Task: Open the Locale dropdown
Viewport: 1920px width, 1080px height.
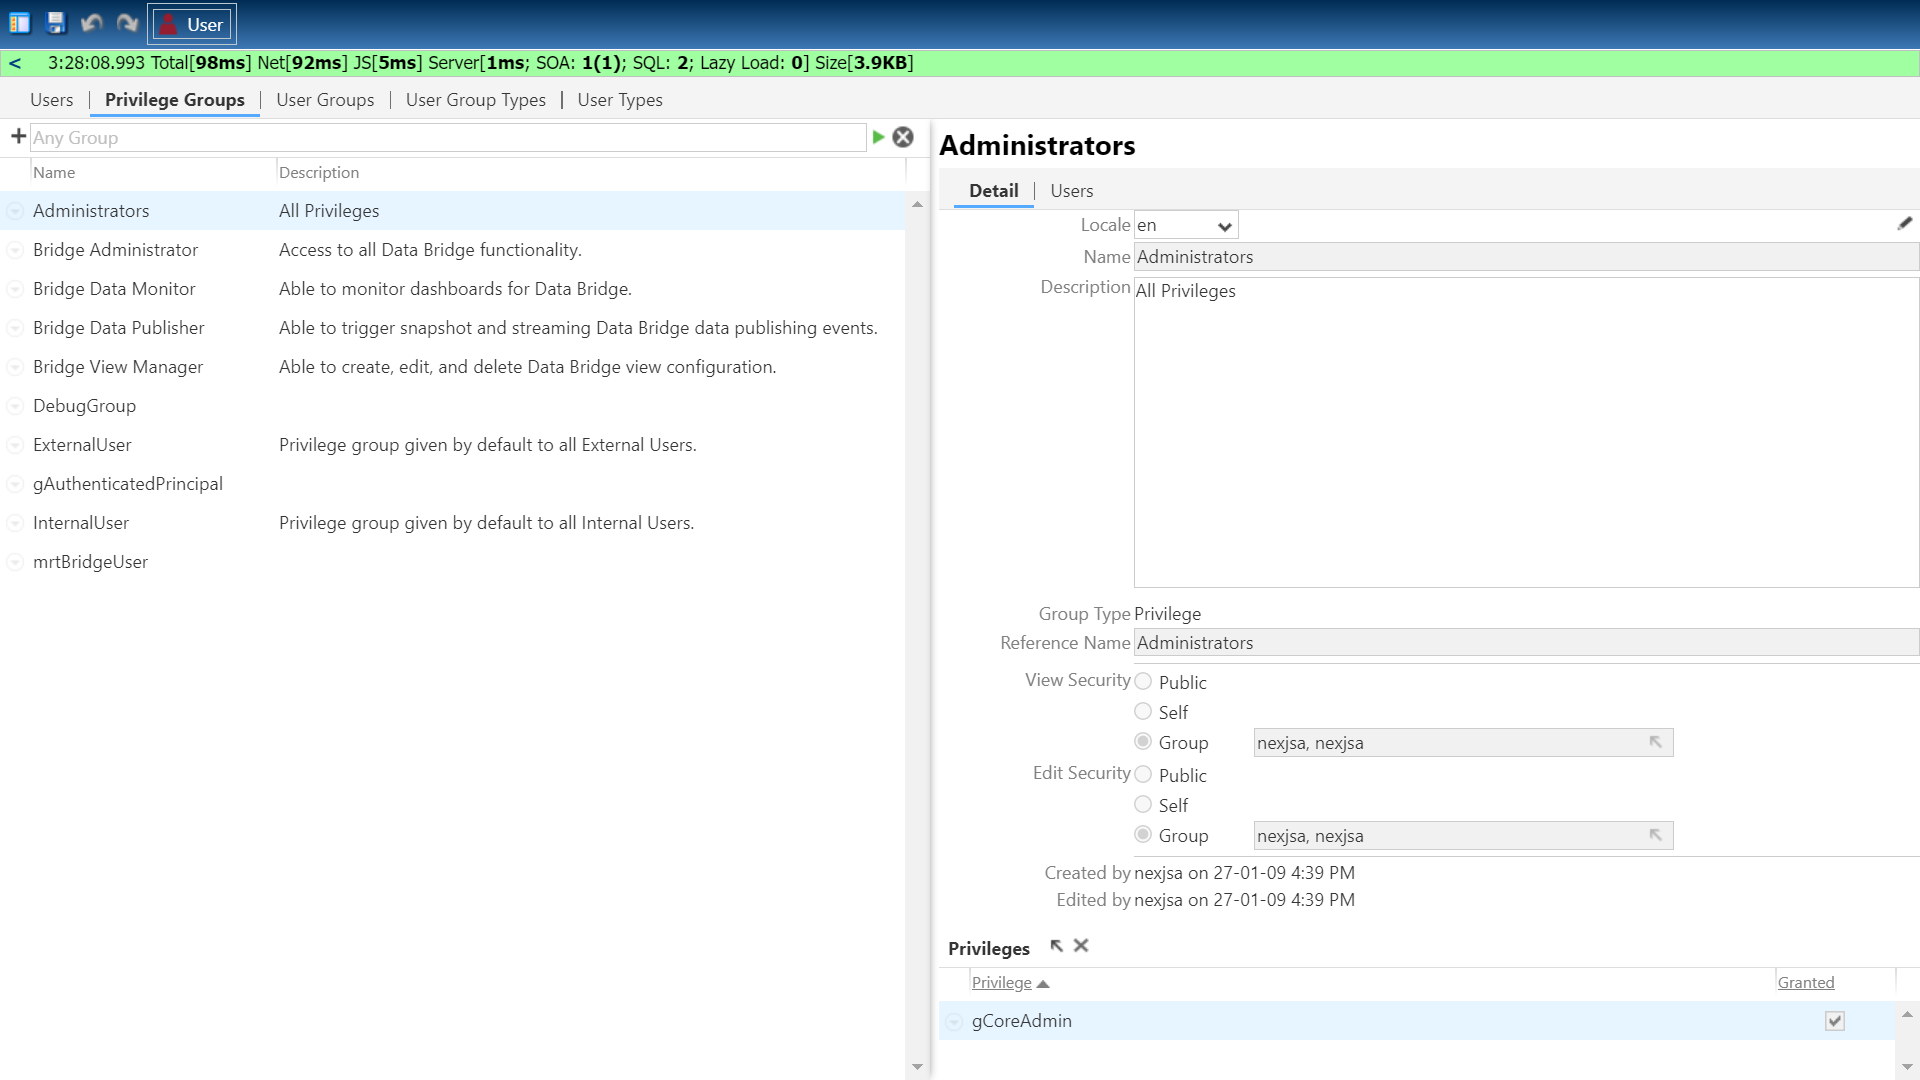Action: [x=1224, y=226]
